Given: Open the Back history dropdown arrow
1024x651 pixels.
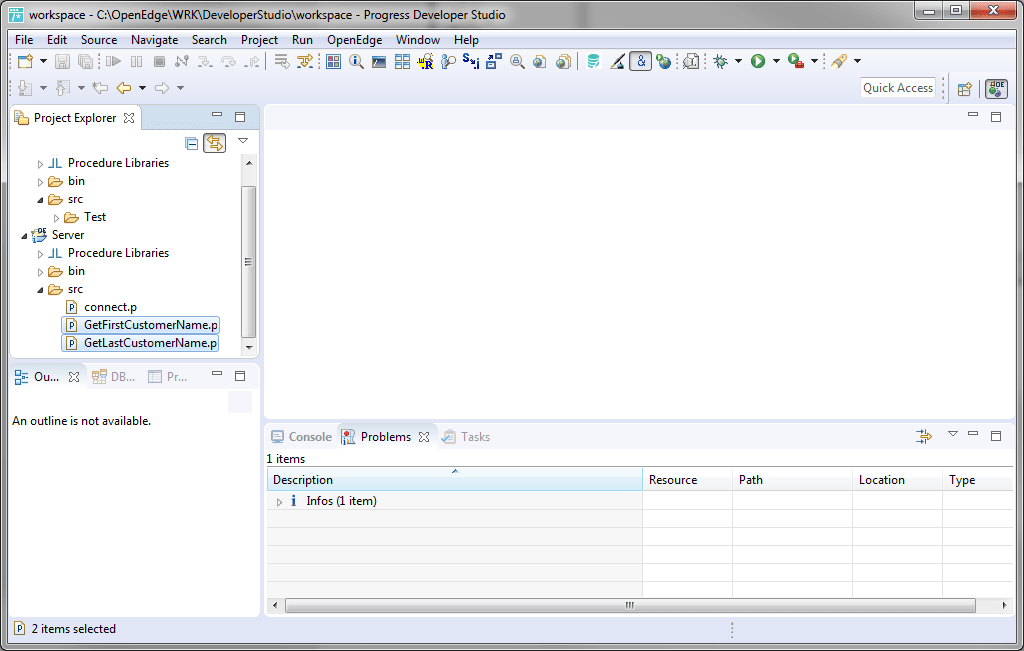Looking at the screenshot, I should tap(142, 87).
